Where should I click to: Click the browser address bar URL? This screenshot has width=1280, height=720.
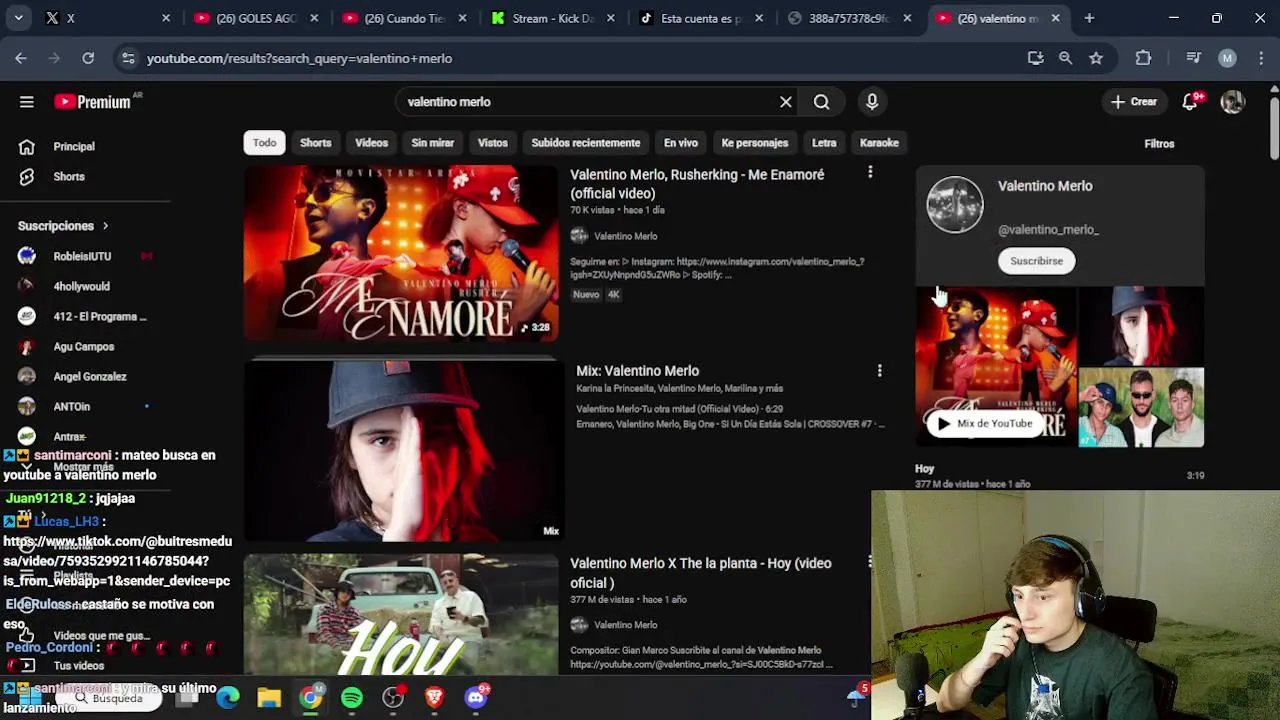(x=299, y=58)
